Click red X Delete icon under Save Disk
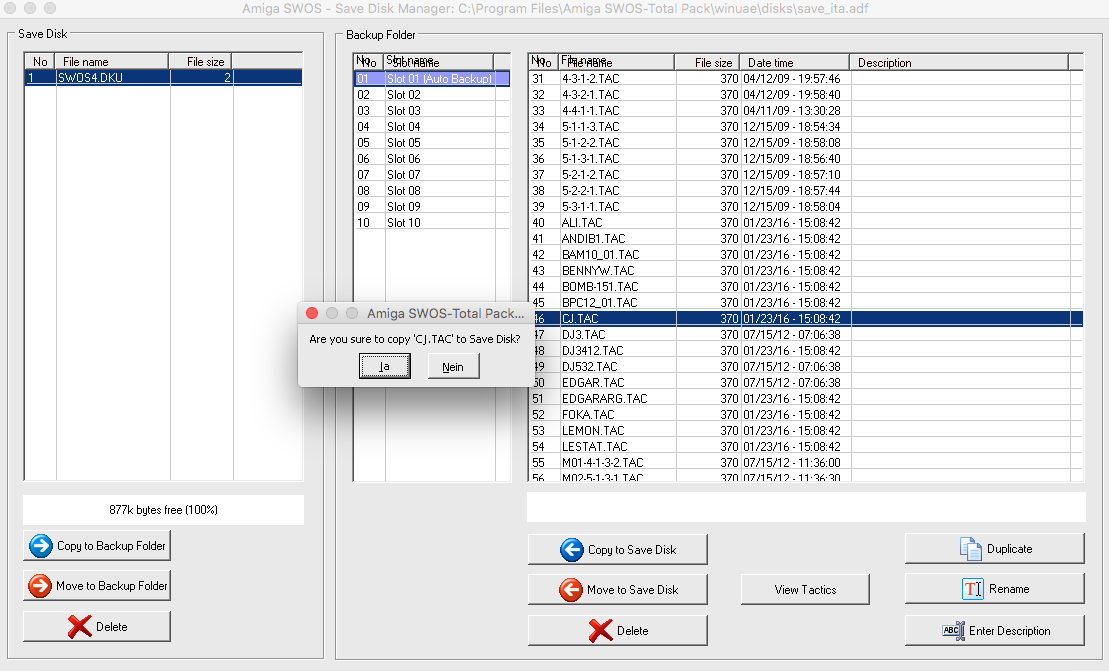Image resolution: width=1109 pixels, height=671 pixels. click(79, 627)
